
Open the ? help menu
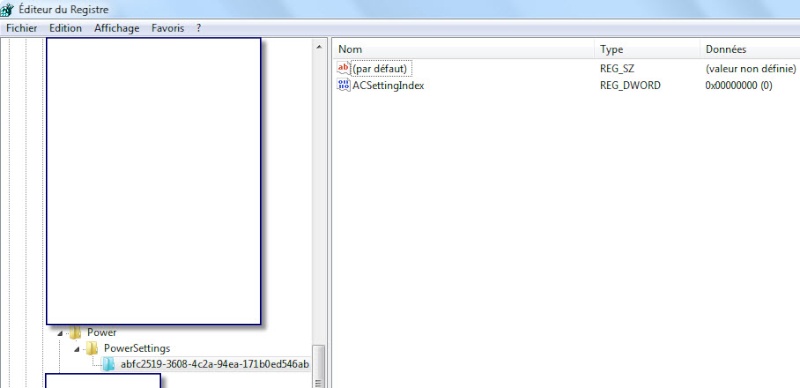(198, 29)
